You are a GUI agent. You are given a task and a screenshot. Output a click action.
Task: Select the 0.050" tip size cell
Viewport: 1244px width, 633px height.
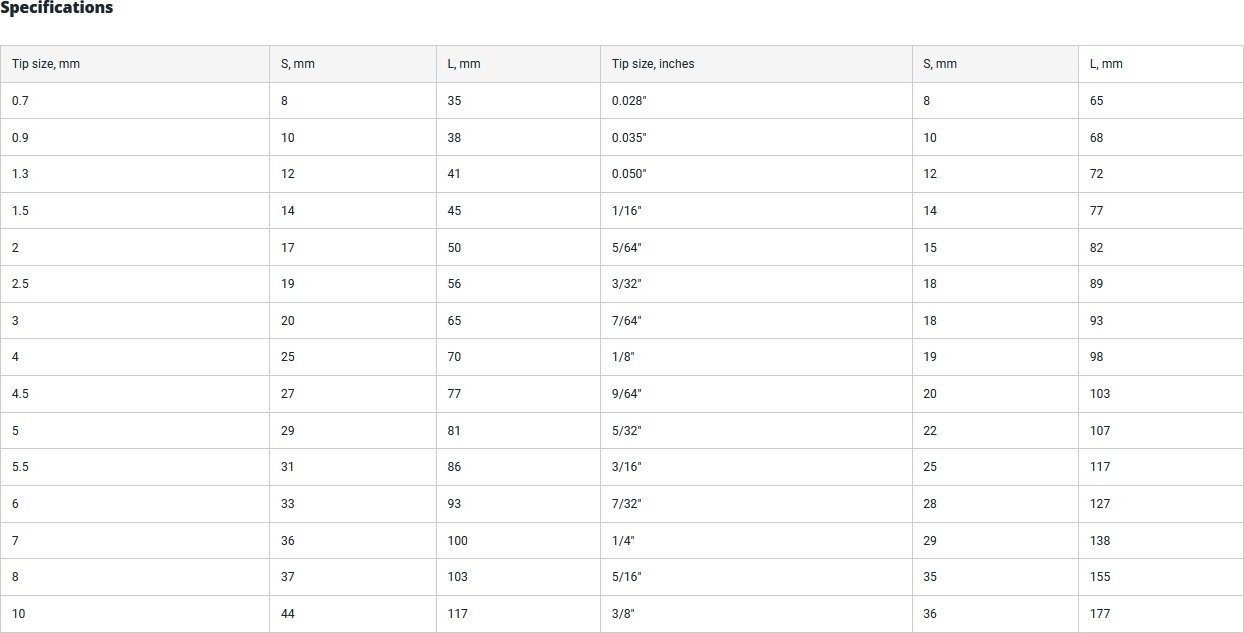[756, 174]
